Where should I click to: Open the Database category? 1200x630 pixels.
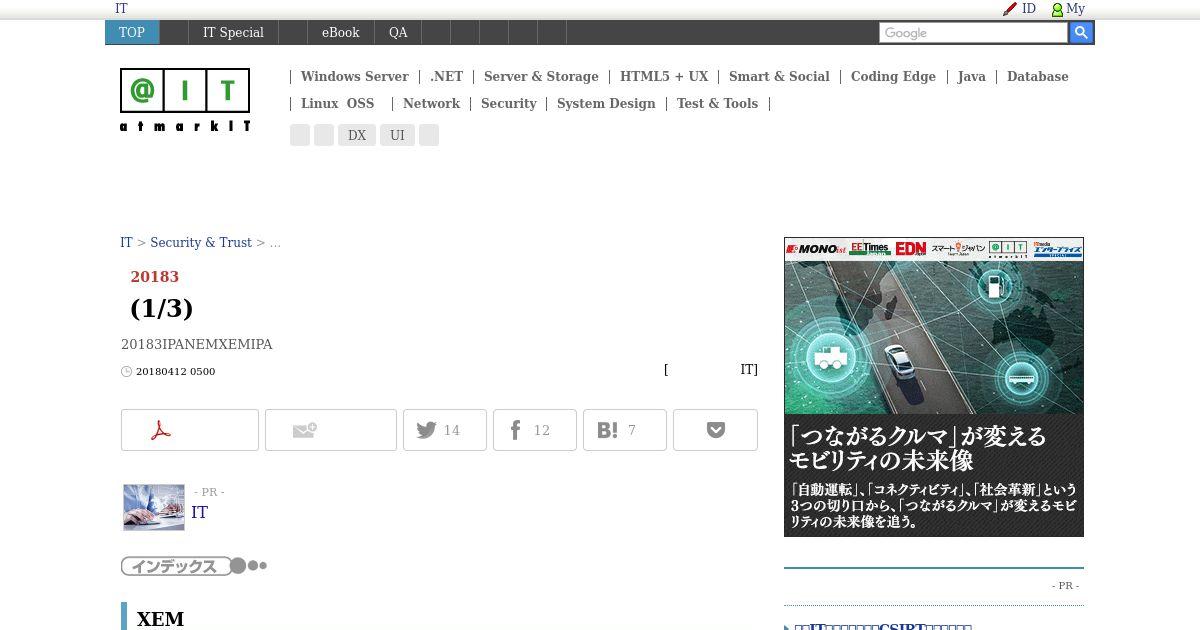[x=1037, y=77]
